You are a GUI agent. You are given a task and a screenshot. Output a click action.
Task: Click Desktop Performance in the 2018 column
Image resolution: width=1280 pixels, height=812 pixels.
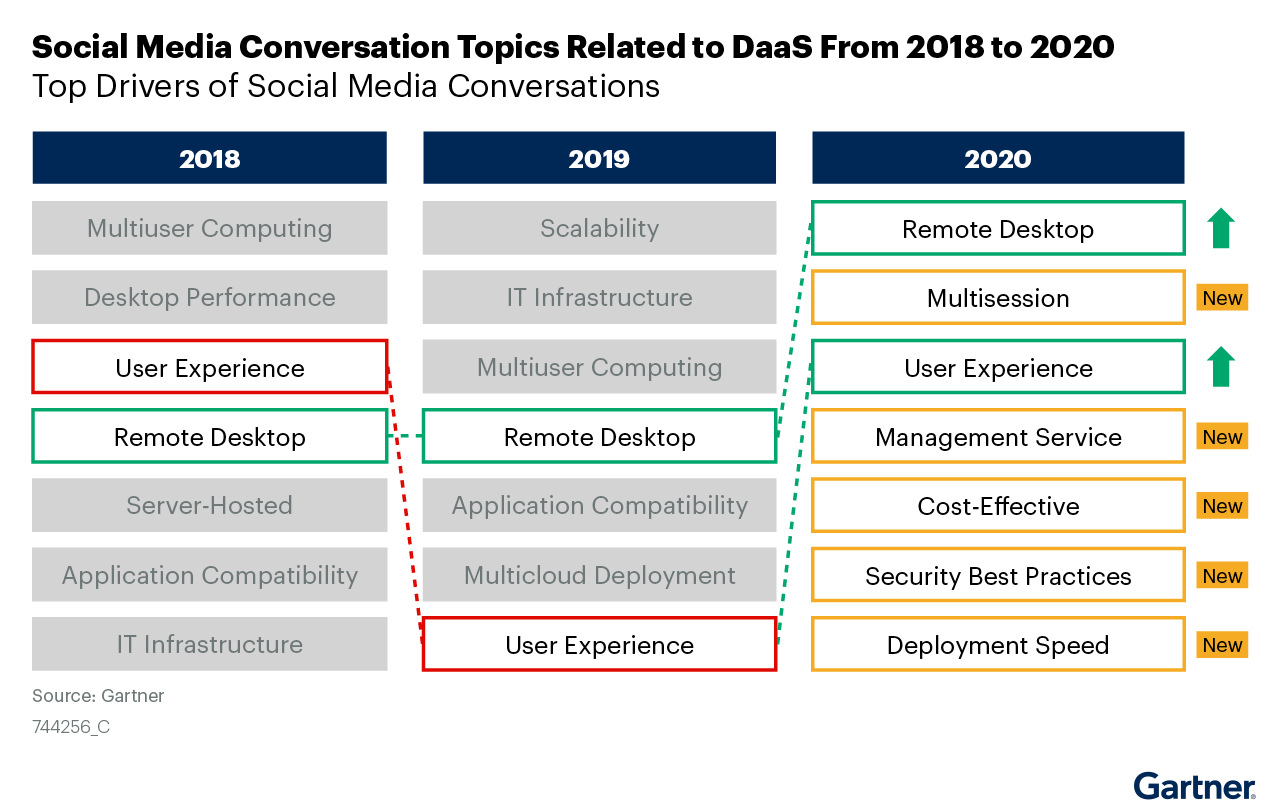coord(209,297)
